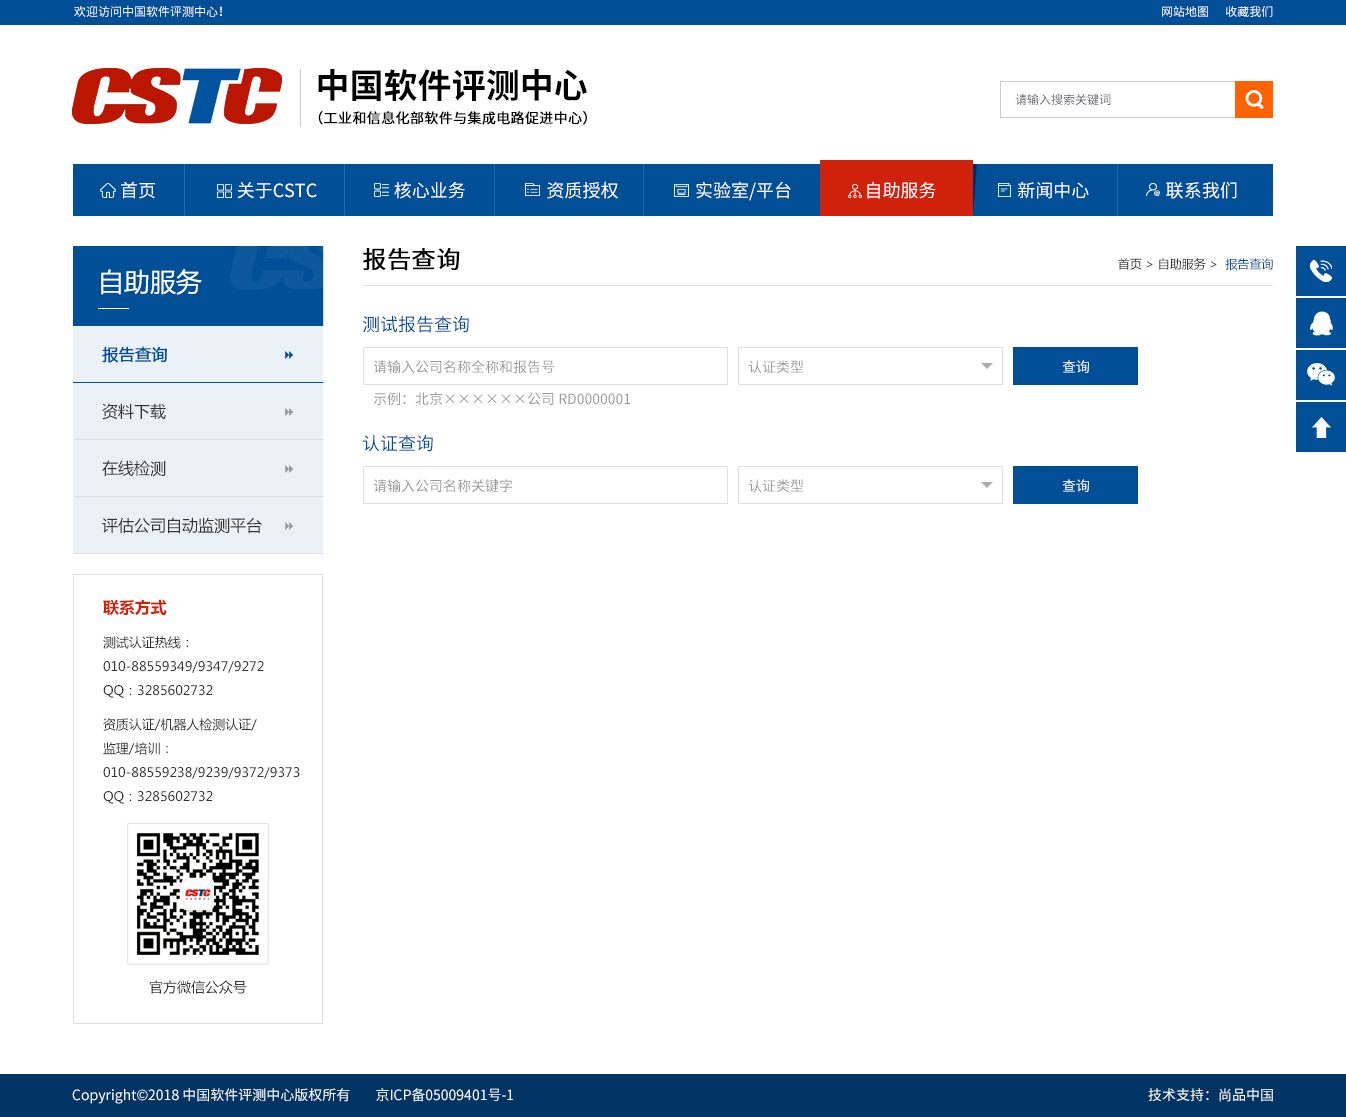Click 查询 button for 测试报告查询
The height and width of the screenshot is (1117, 1346).
1075,366
